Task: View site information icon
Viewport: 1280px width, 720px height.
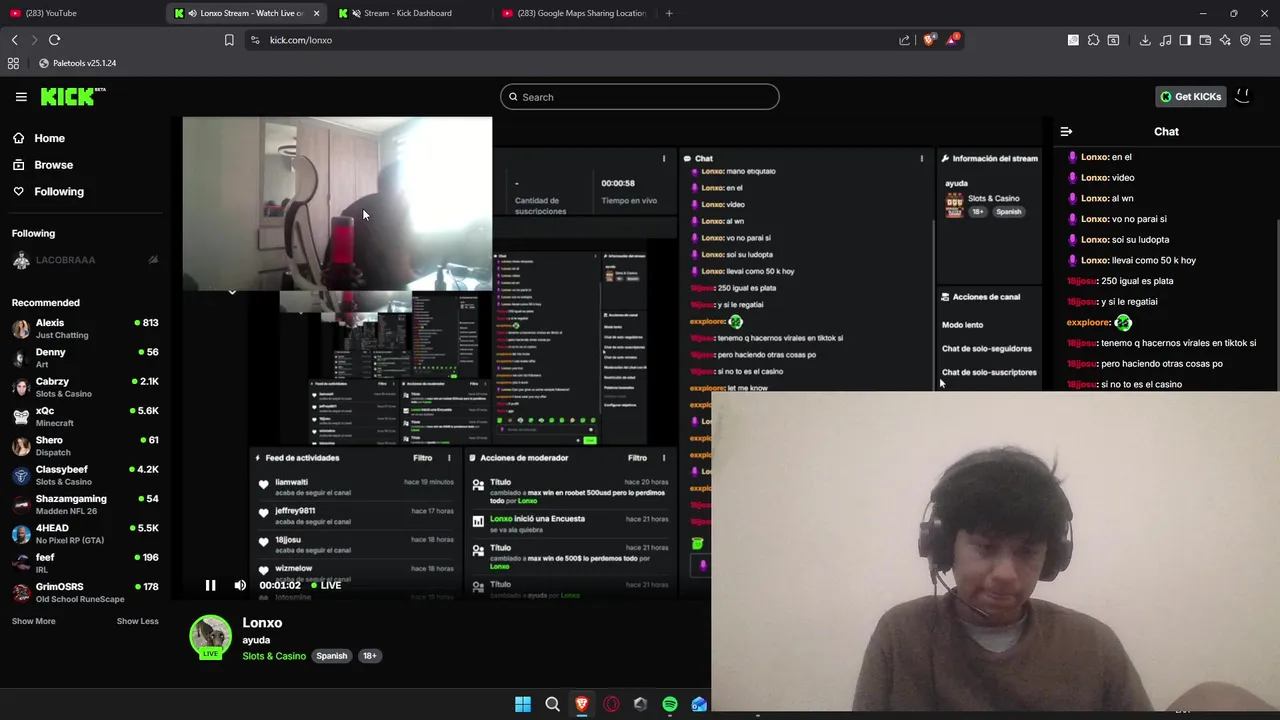Action: click(x=255, y=40)
